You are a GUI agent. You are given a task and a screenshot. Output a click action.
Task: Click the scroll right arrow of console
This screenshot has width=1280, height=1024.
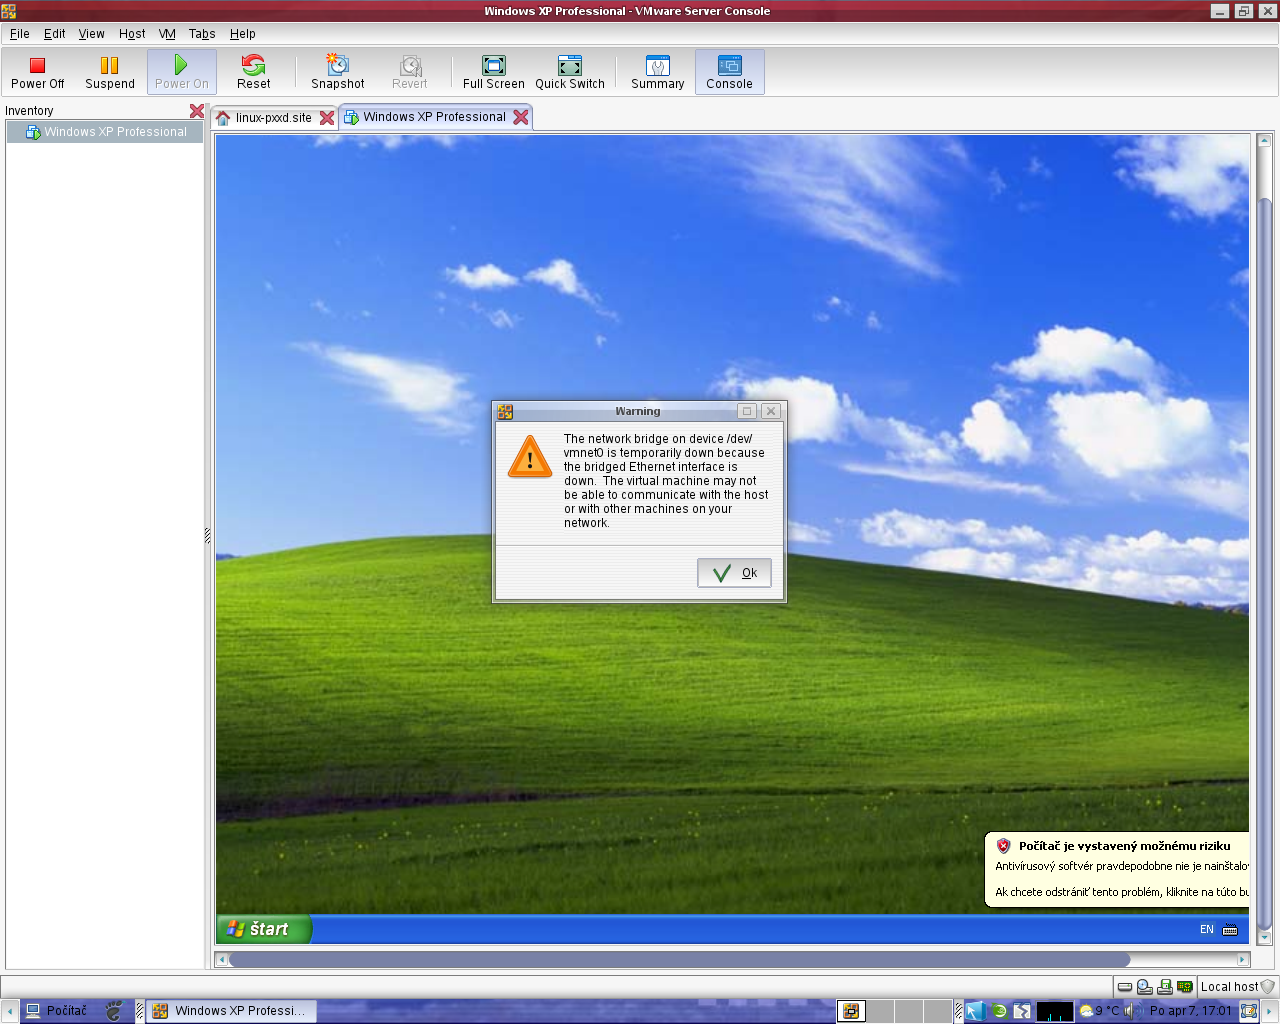(1243, 959)
